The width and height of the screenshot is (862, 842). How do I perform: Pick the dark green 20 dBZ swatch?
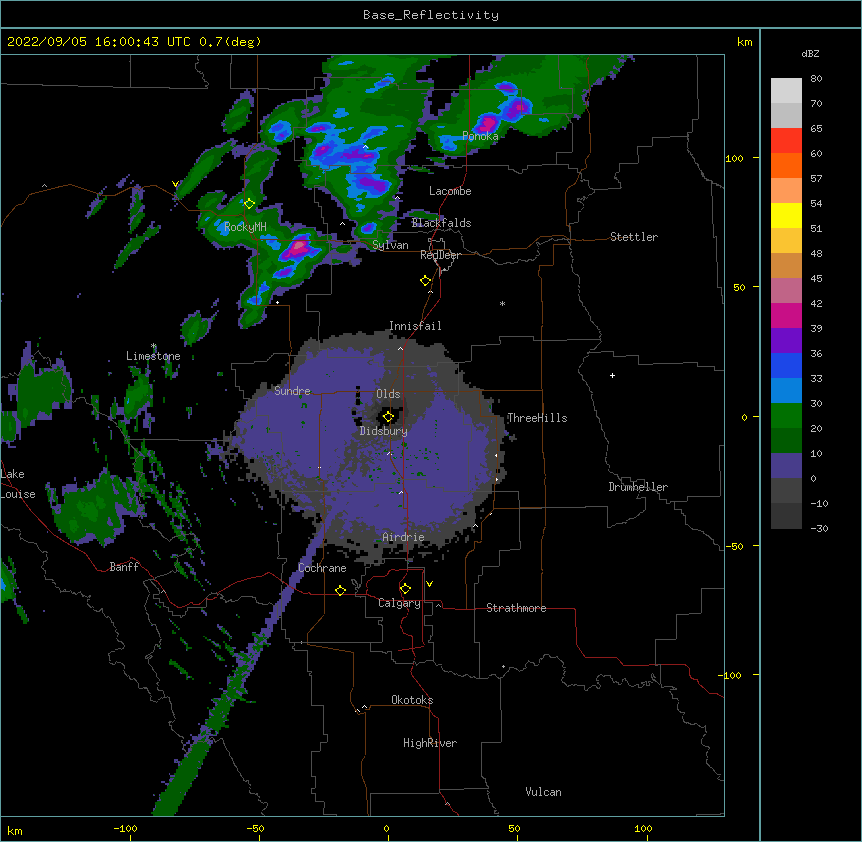point(786,440)
